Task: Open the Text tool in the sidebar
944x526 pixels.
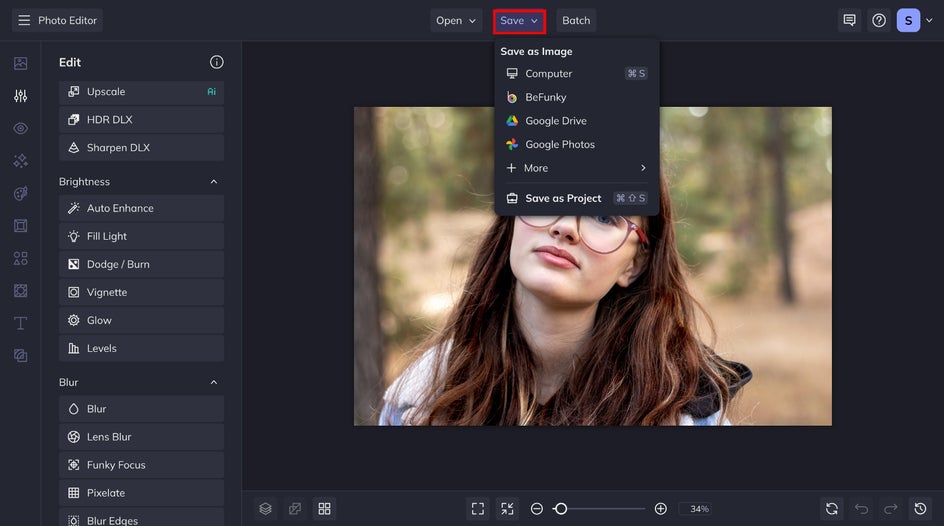Action: (20, 323)
